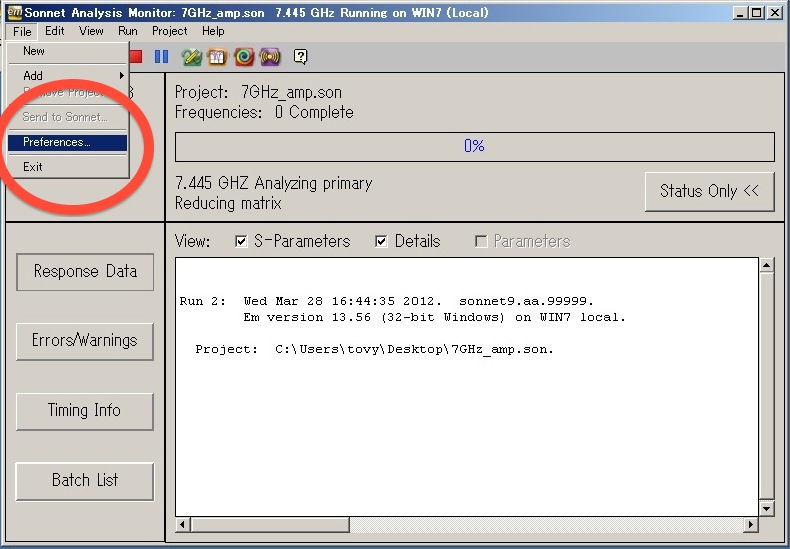Open the Run menu

[x=127, y=31]
